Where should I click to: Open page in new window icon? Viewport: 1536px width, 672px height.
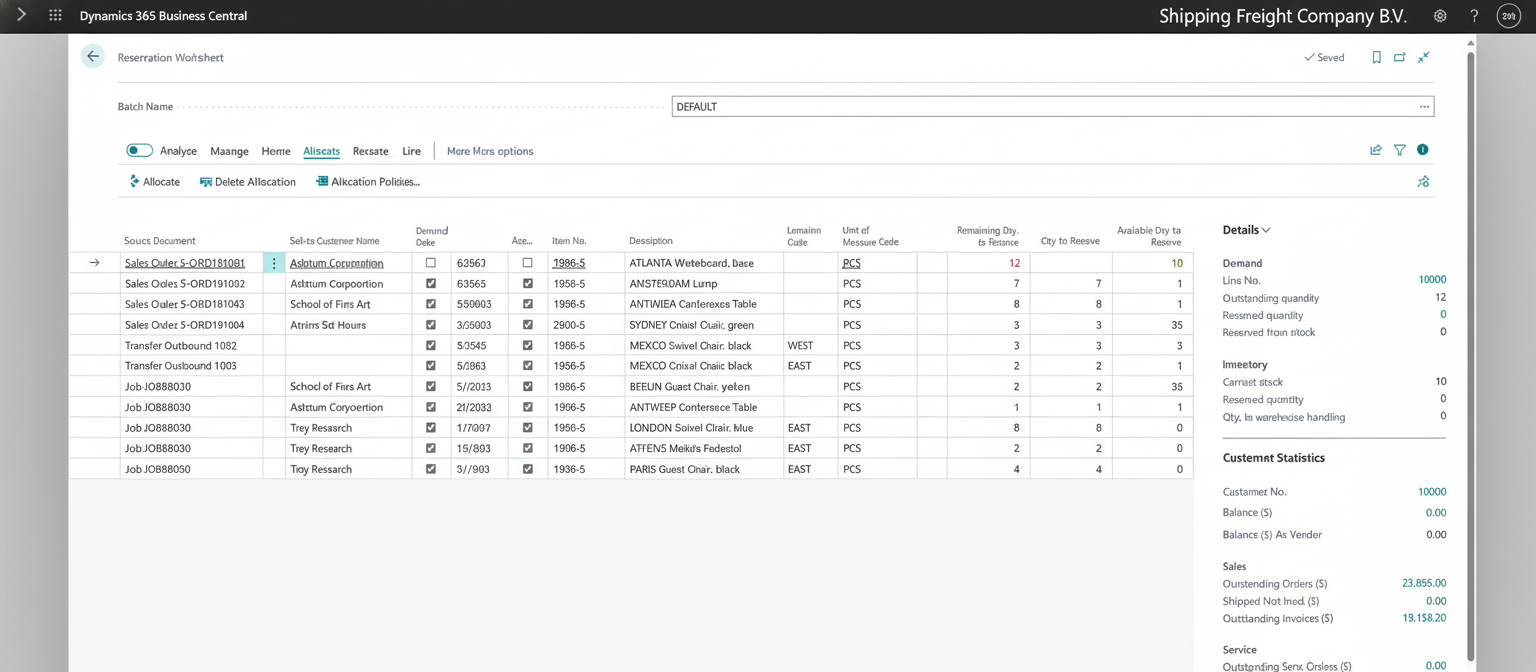click(1399, 58)
